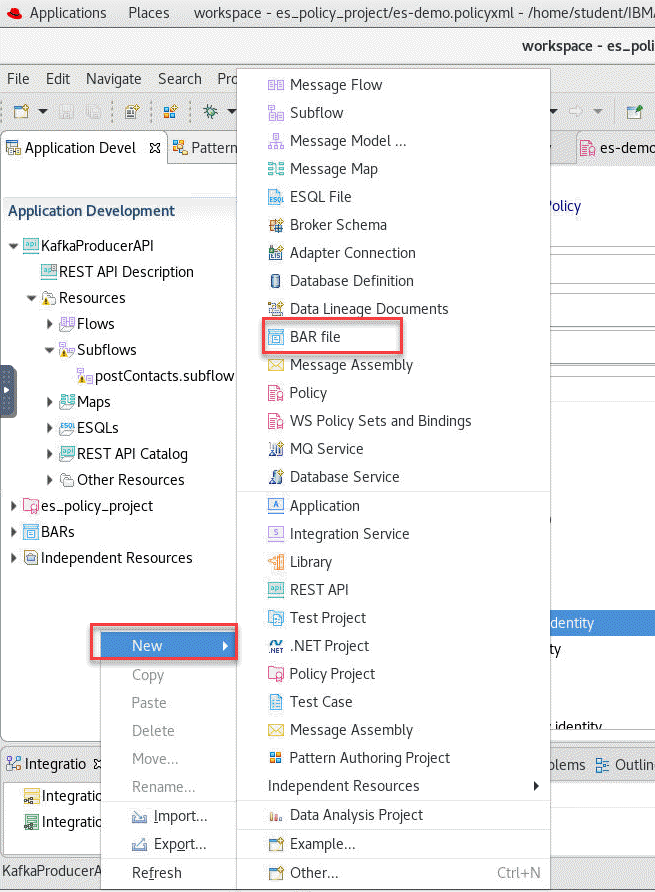655x892 pixels.
Task: Click the Policy Project icon
Action: click(275, 674)
